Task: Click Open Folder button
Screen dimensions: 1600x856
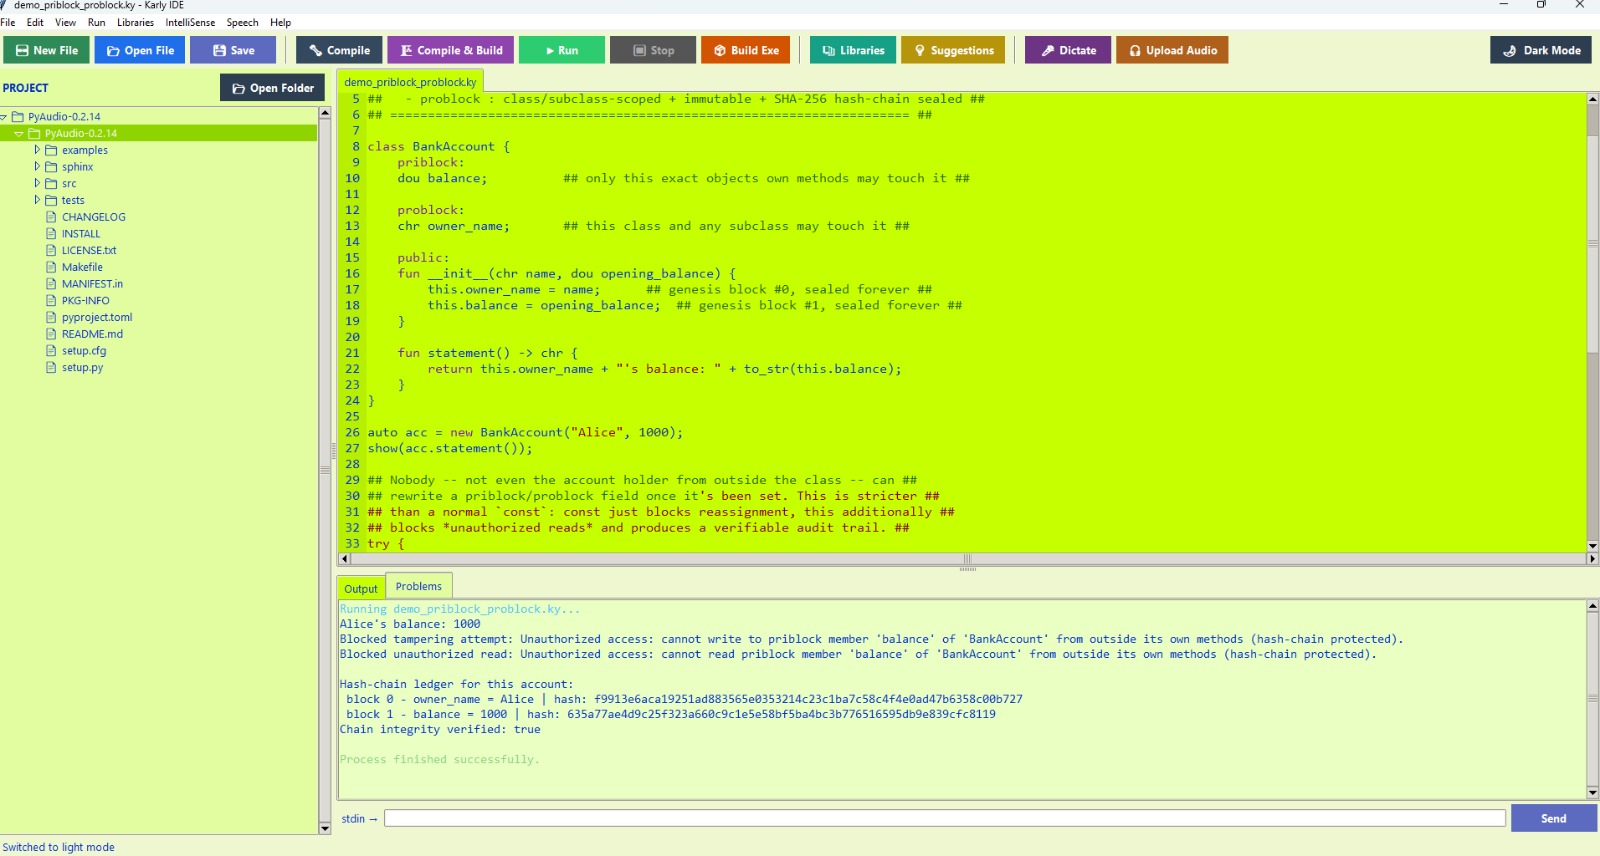Action: click(272, 88)
